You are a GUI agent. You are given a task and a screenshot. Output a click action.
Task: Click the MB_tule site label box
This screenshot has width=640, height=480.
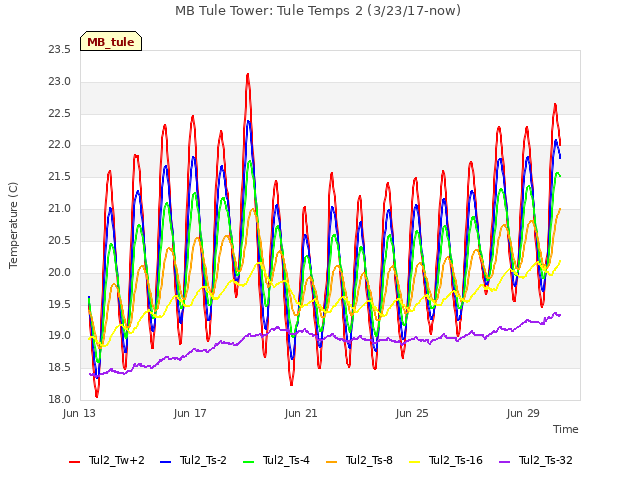click(x=111, y=41)
